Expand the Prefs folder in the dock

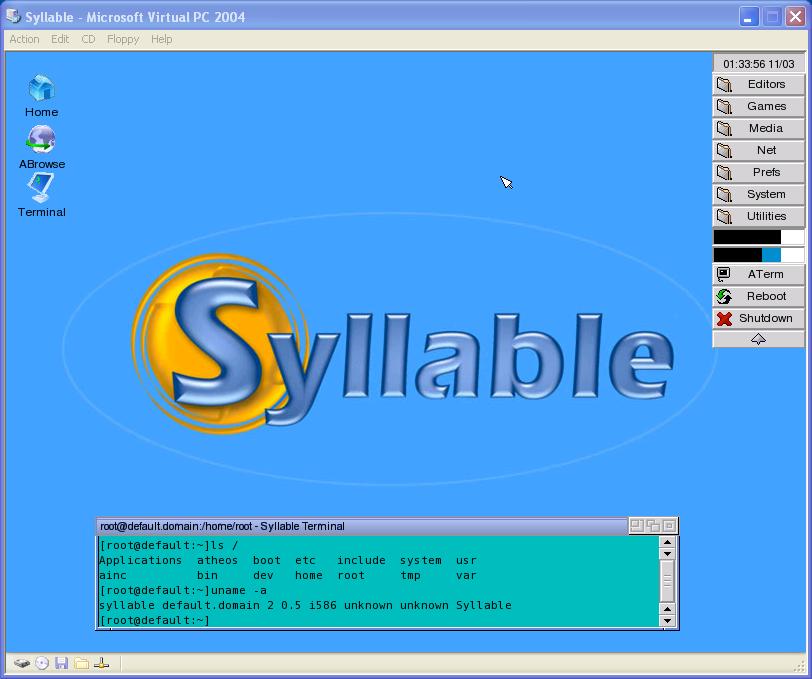[759, 172]
